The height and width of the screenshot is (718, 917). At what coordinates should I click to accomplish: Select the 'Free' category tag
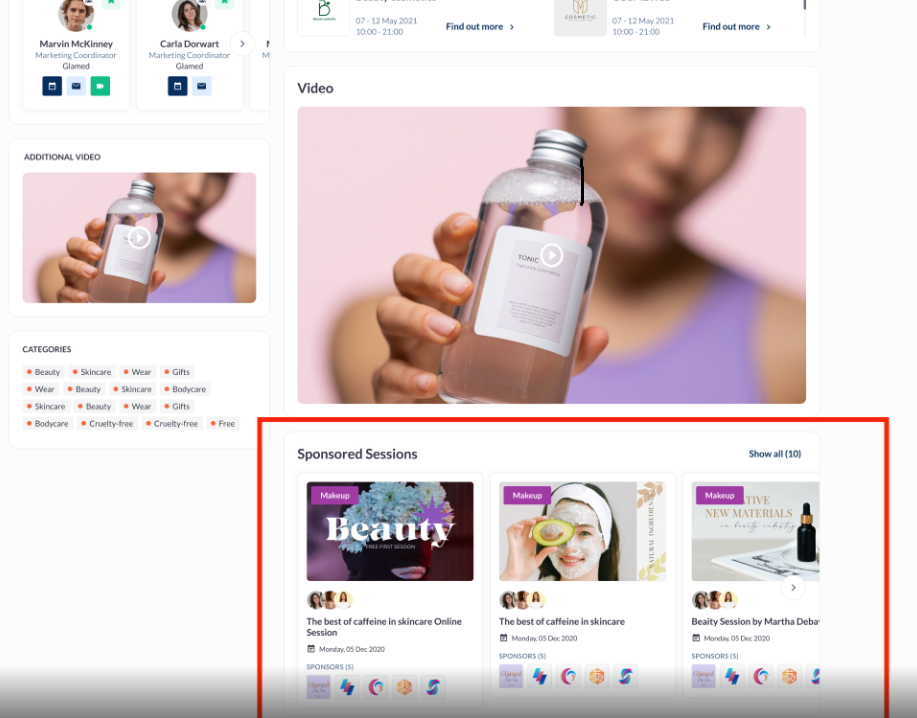coord(223,423)
